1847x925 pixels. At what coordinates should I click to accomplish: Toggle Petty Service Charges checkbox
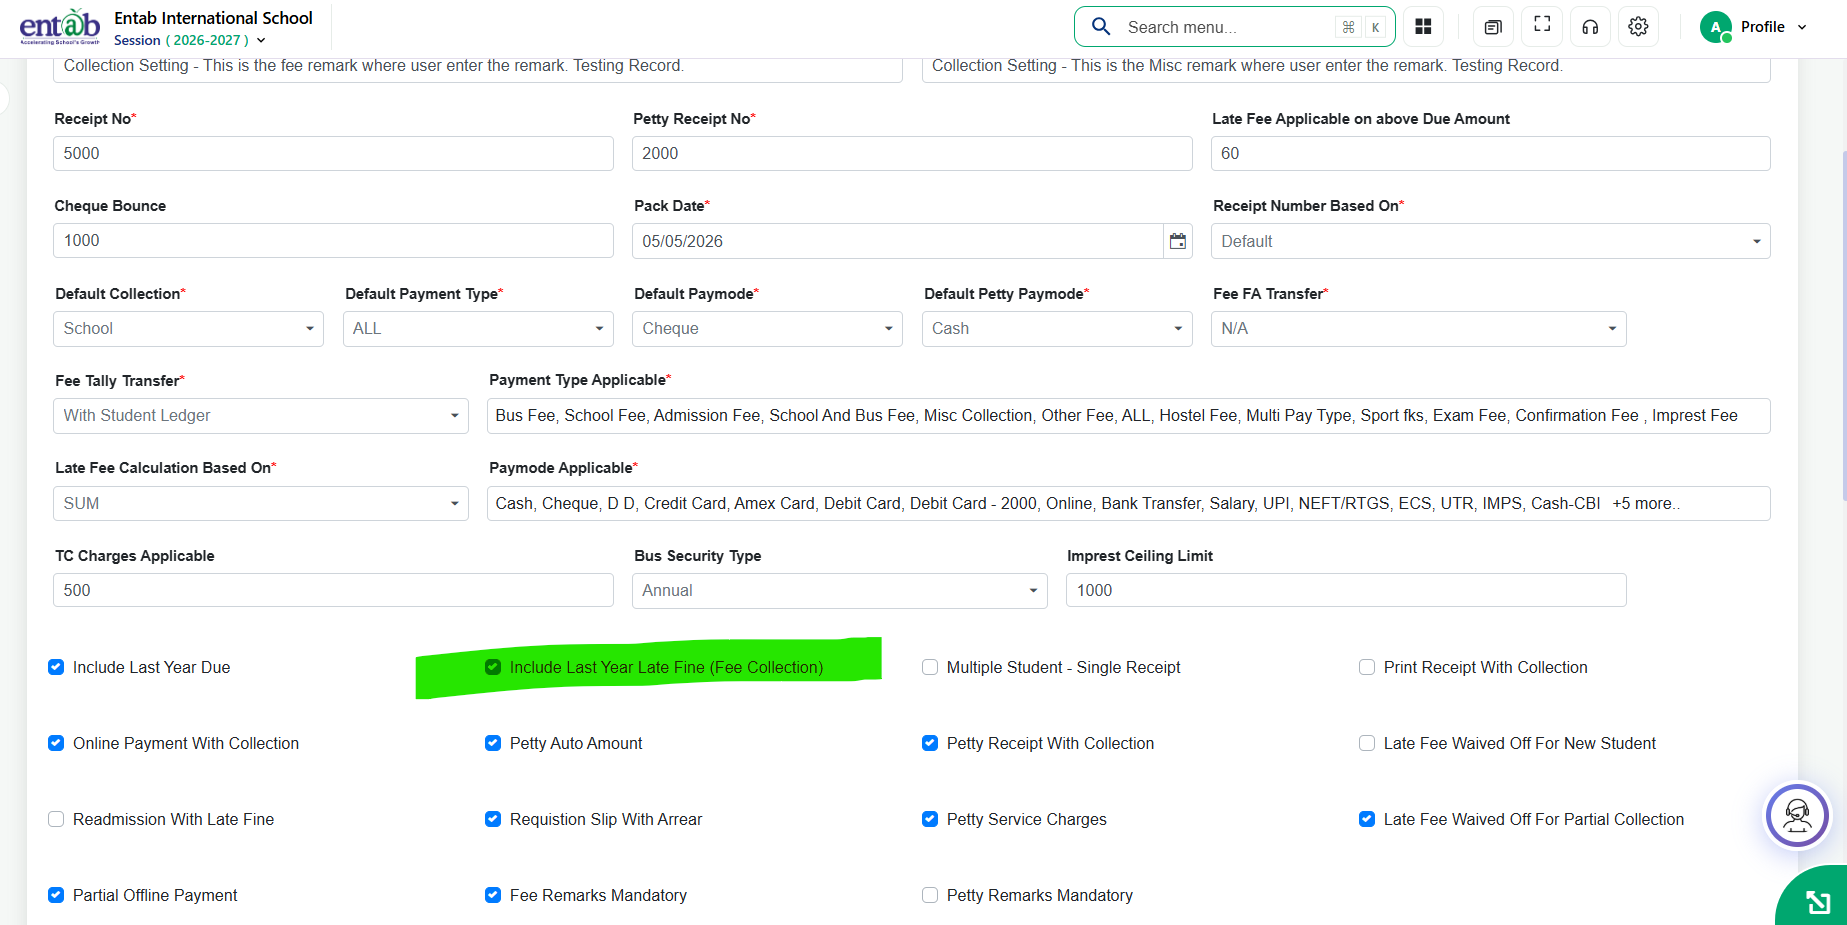(x=930, y=819)
